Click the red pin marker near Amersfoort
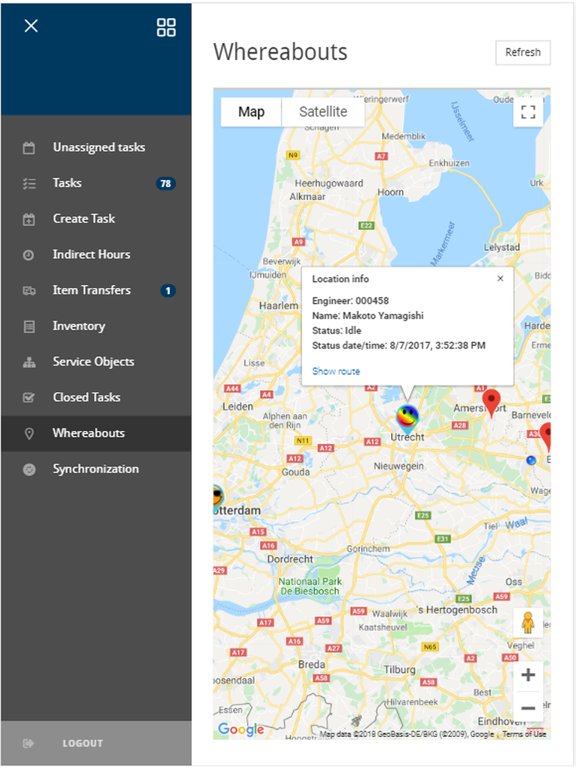This screenshot has height=768, width=576. coord(491,403)
